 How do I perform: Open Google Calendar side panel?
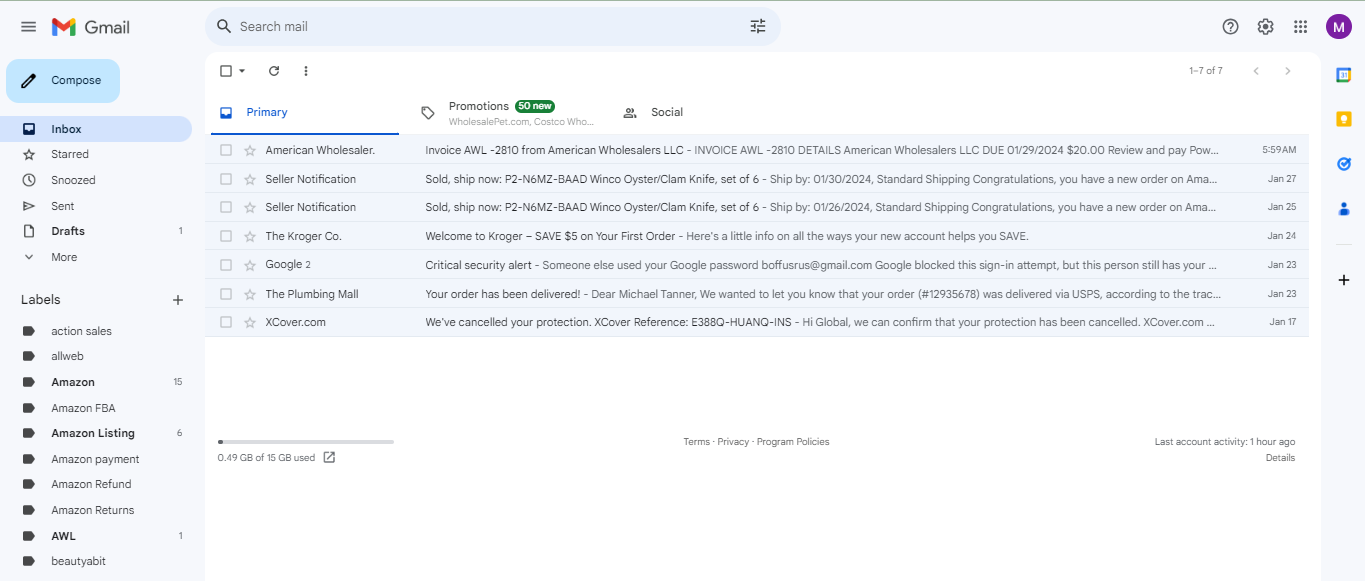(x=1344, y=75)
